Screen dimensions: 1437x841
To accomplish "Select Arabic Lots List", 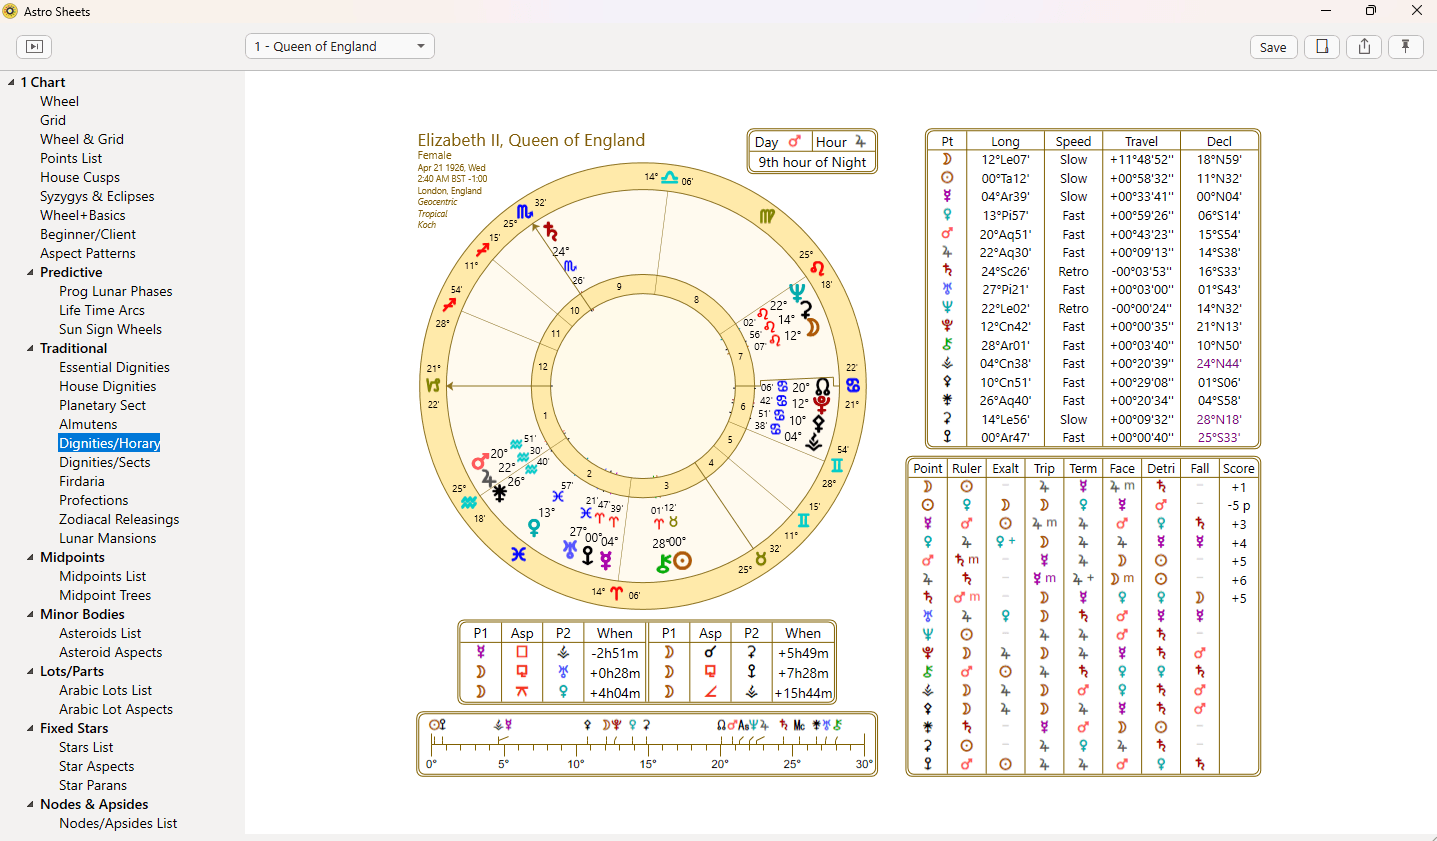I will 105,690.
